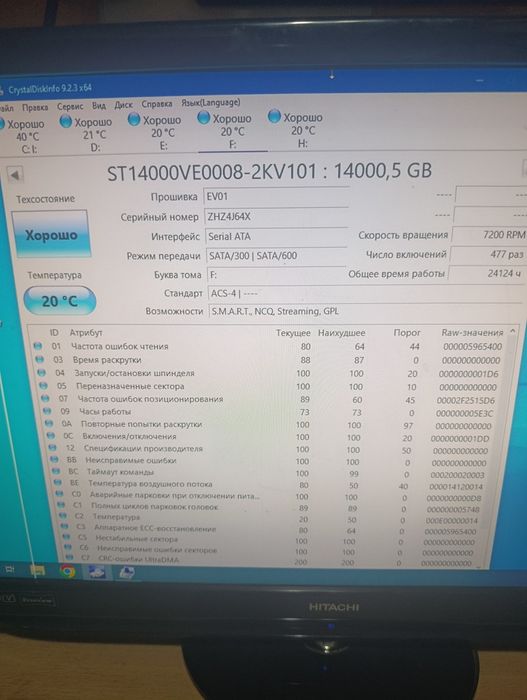Click the 20 °C temperature button
The width and height of the screenshot is (527, 700).
pos(59,301)
